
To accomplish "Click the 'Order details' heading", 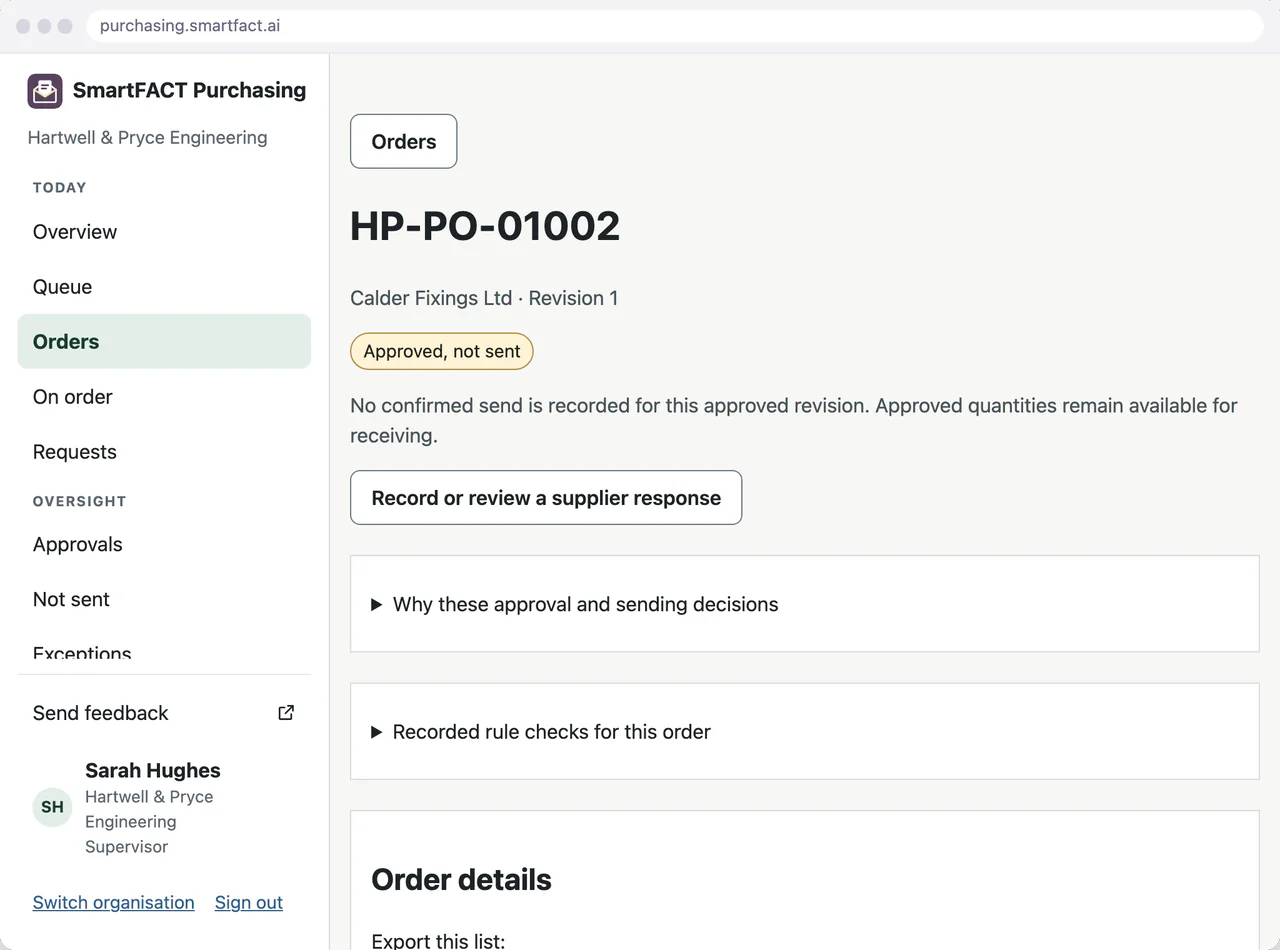I will [461, 880].
